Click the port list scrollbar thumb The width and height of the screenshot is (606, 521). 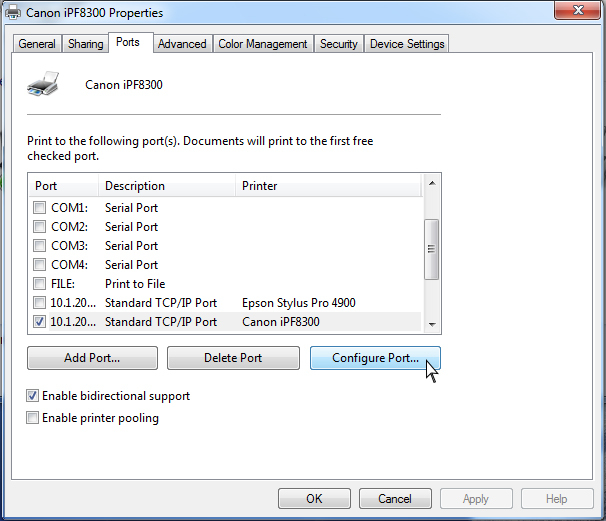pos(432,250)
